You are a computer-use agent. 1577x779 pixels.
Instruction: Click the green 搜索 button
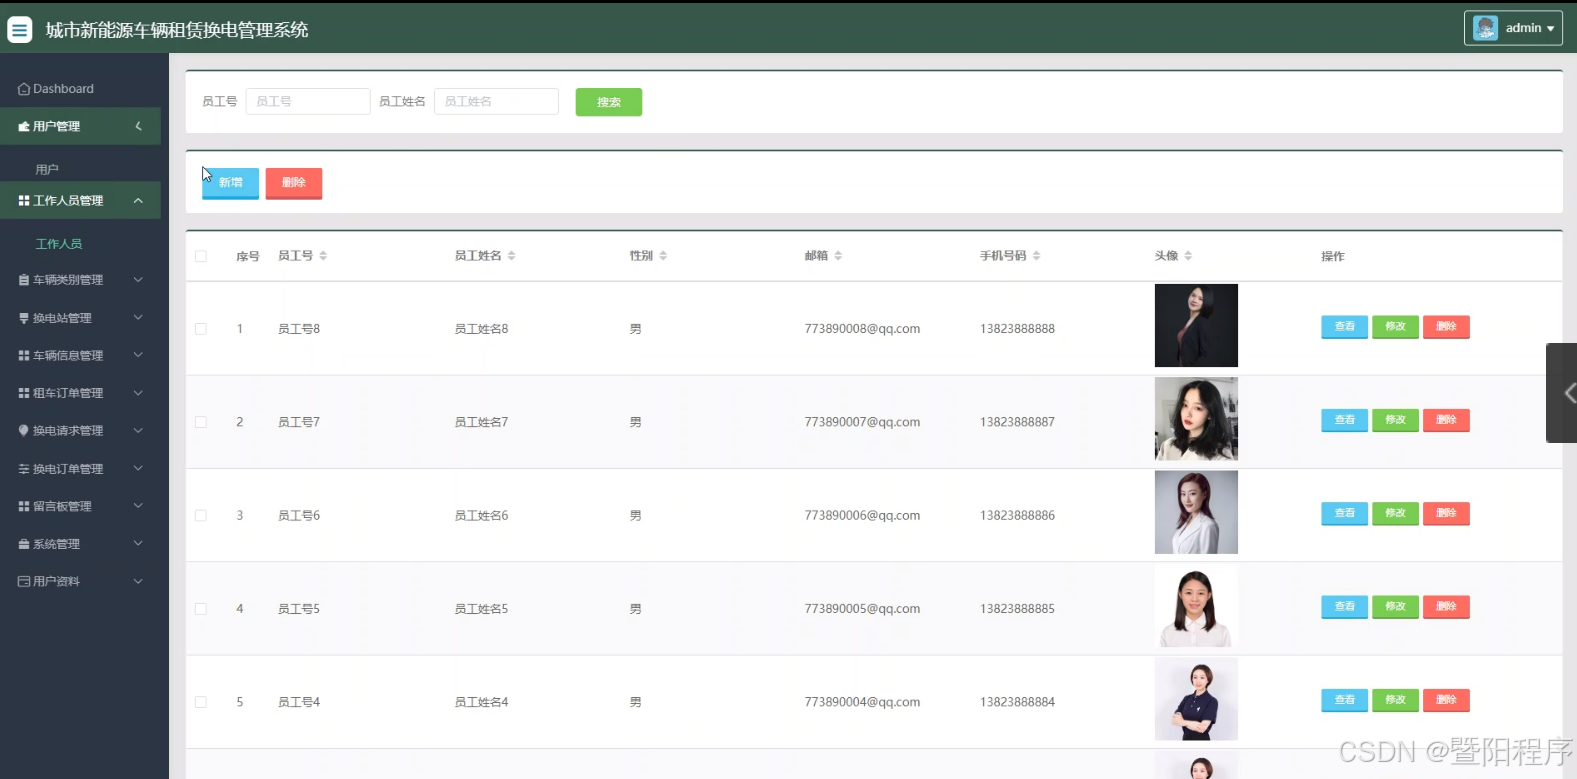609,102
